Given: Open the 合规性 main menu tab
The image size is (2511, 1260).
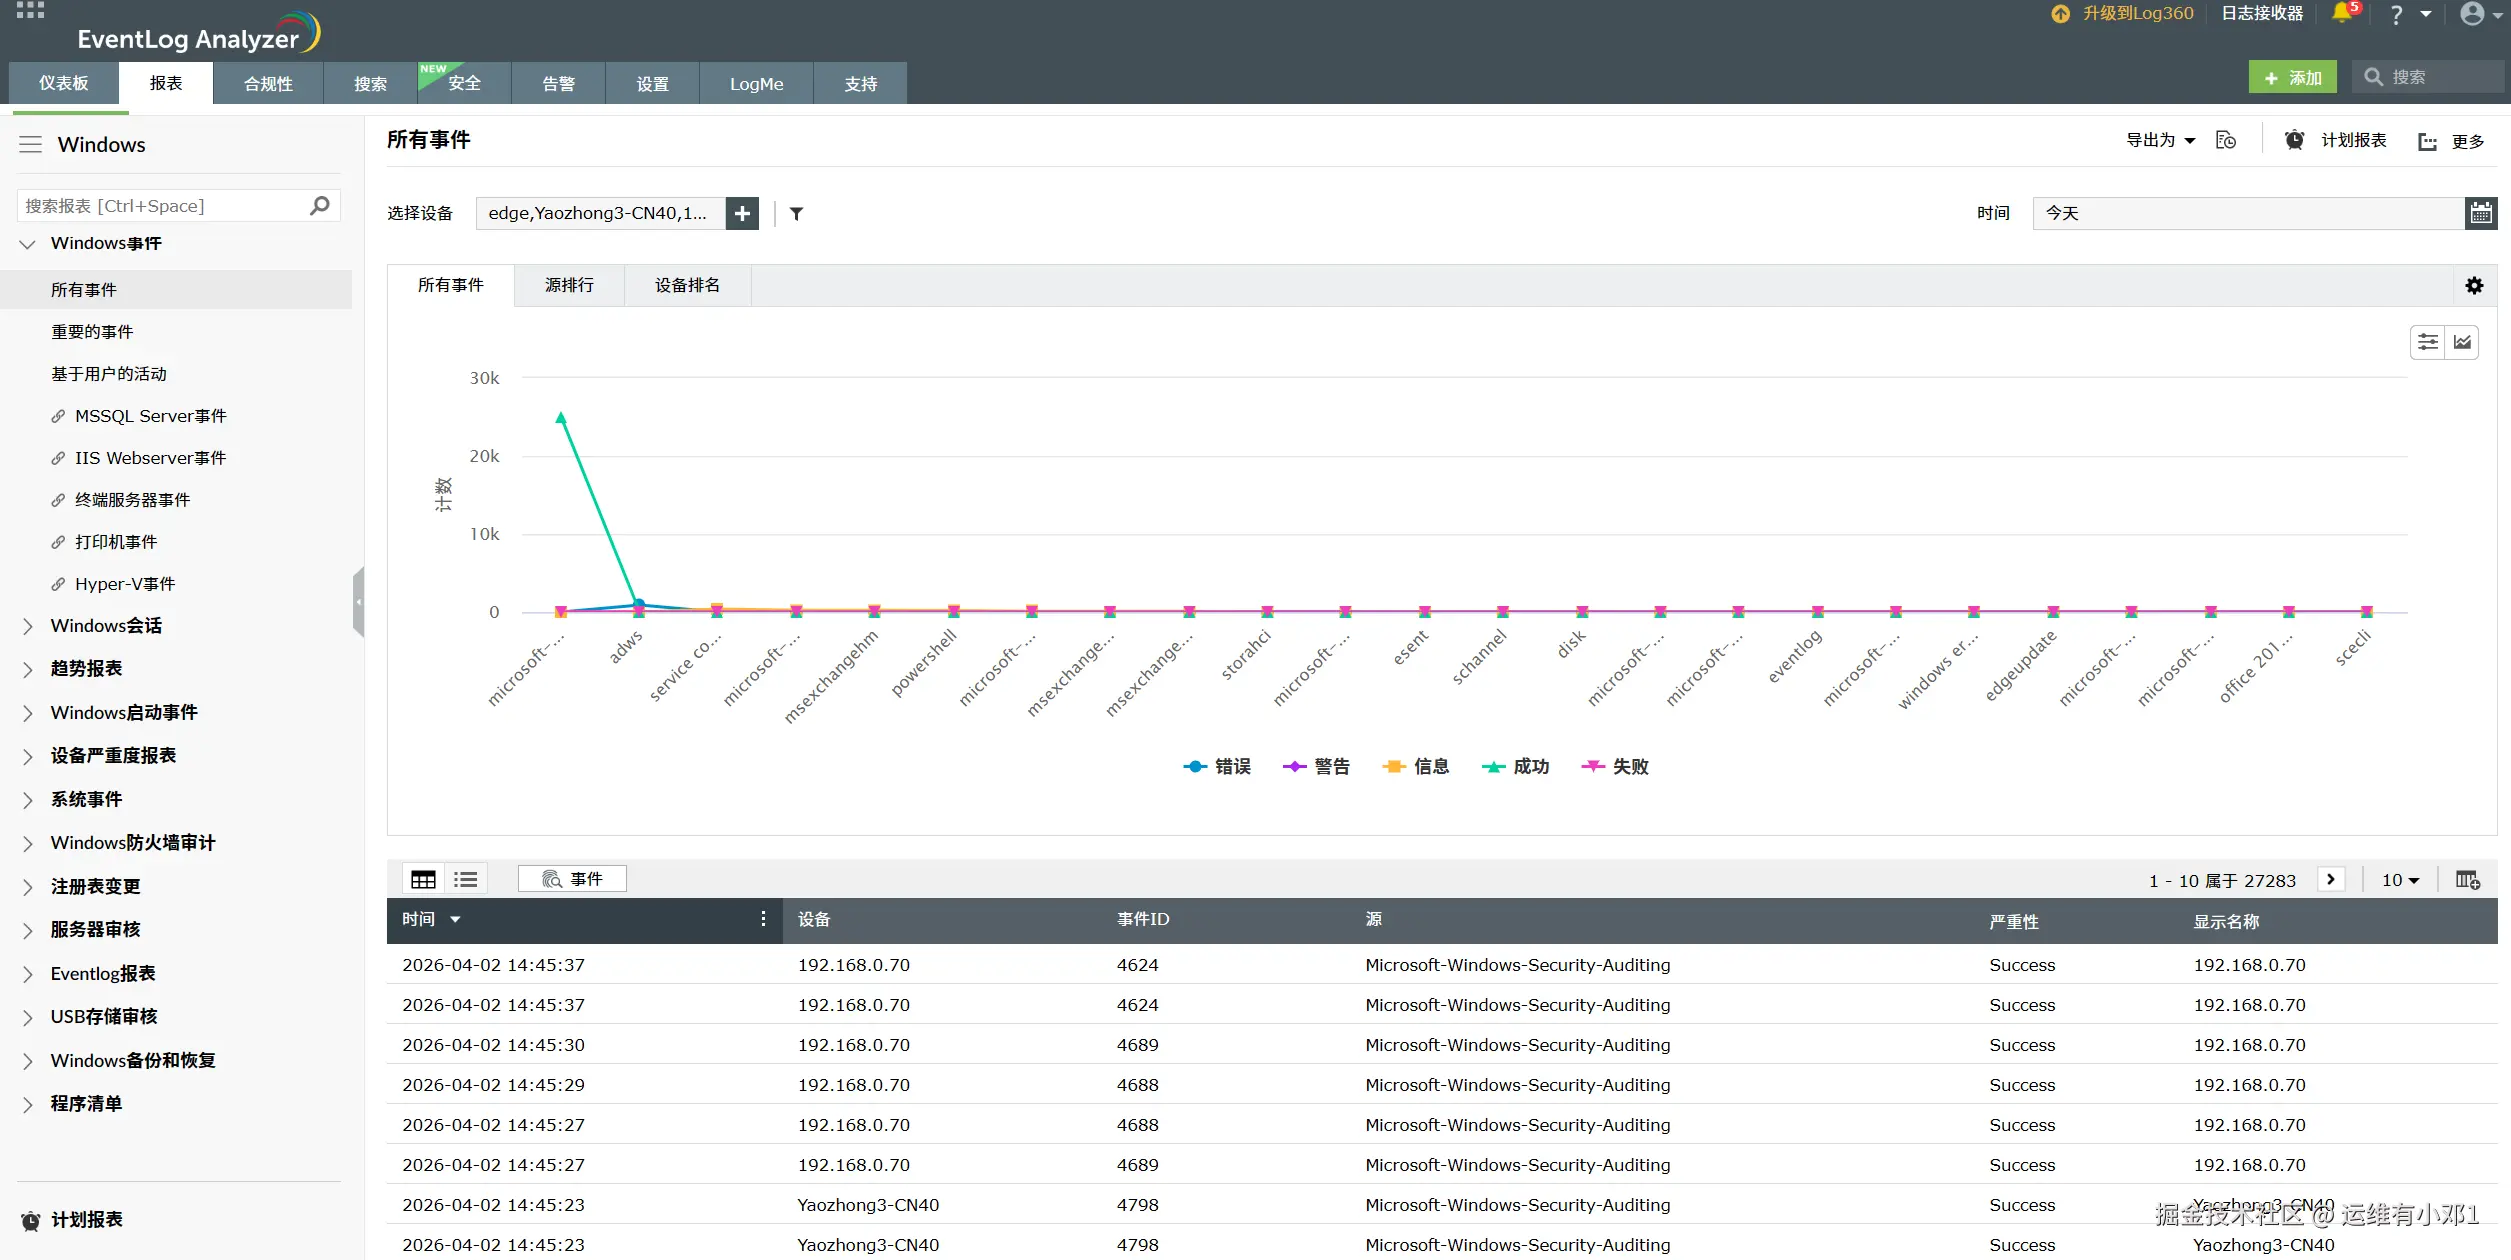Looking at the screenshot, I should pyautogui.click(x=268, y=84).
